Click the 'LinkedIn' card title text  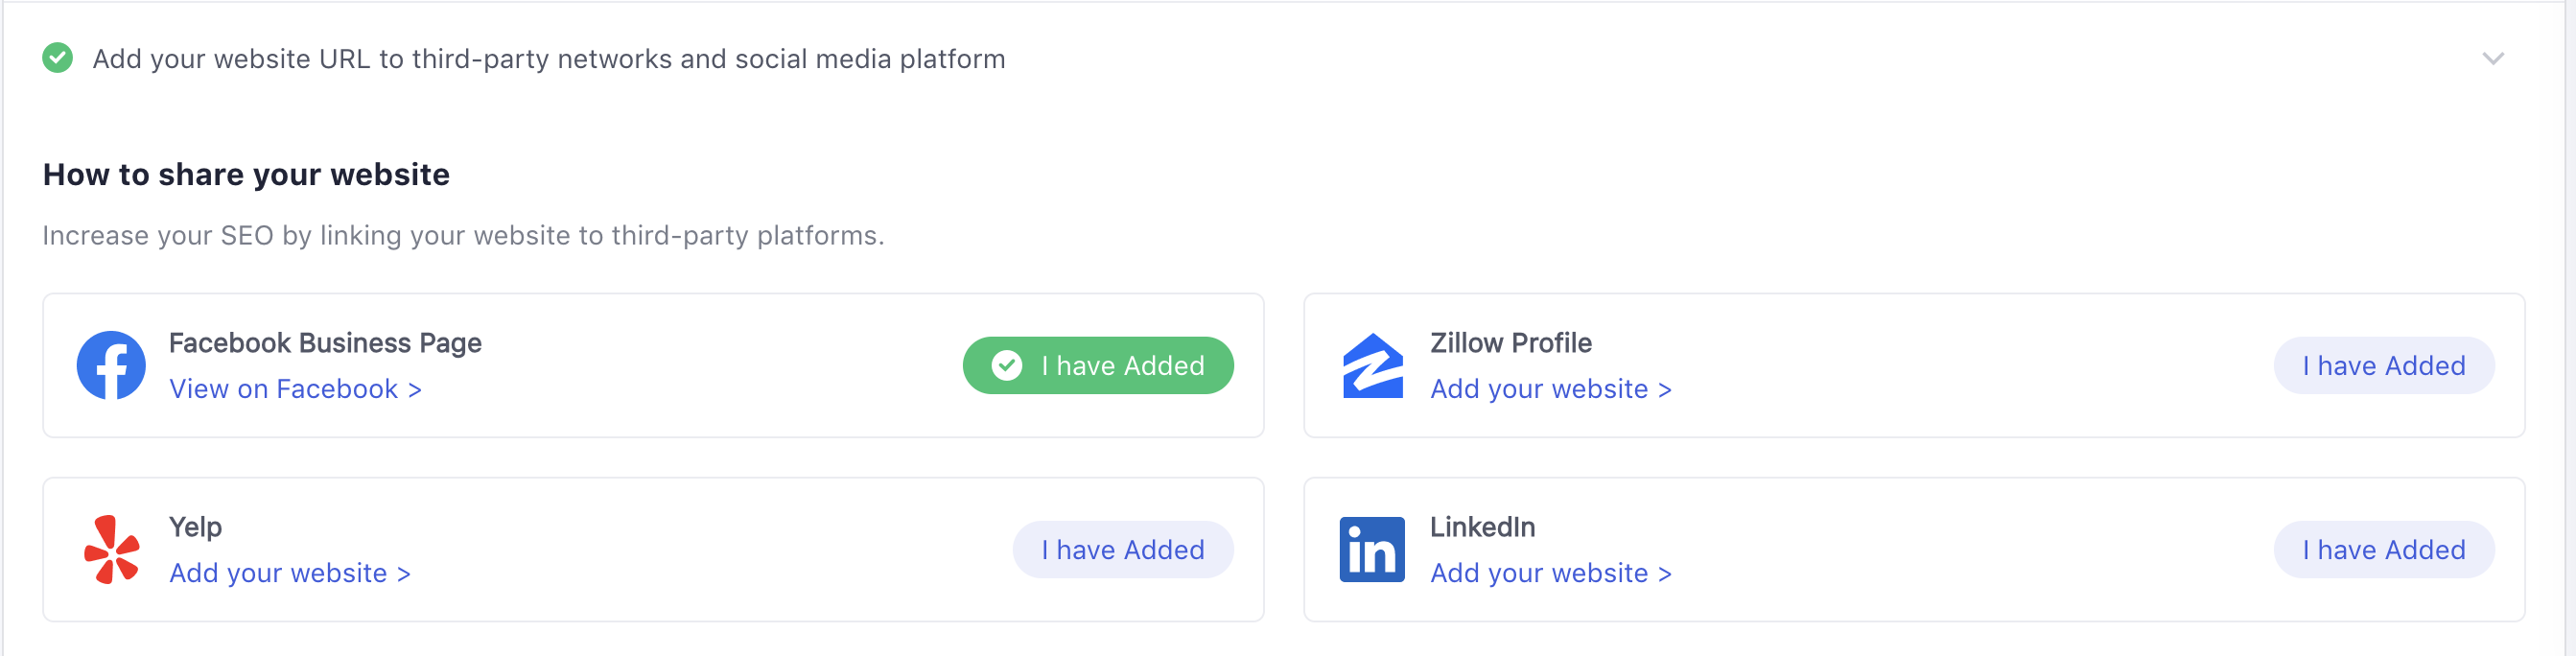[1482, 527]
